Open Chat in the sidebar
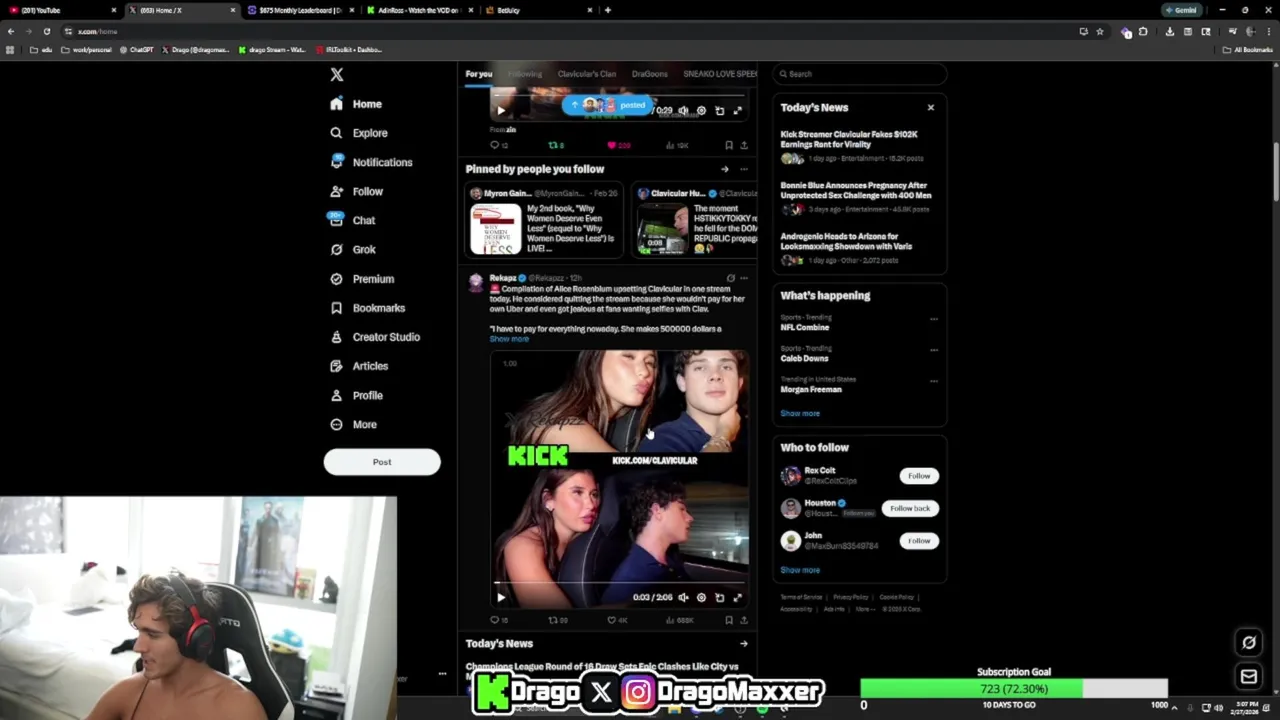1280x720 pixels. pos(352,220)
